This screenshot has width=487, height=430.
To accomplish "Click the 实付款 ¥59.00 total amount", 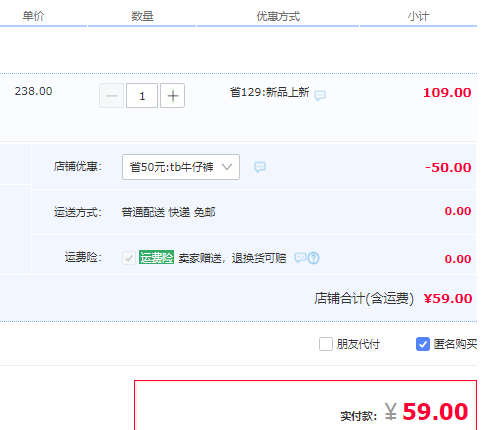I will point(426,412).
